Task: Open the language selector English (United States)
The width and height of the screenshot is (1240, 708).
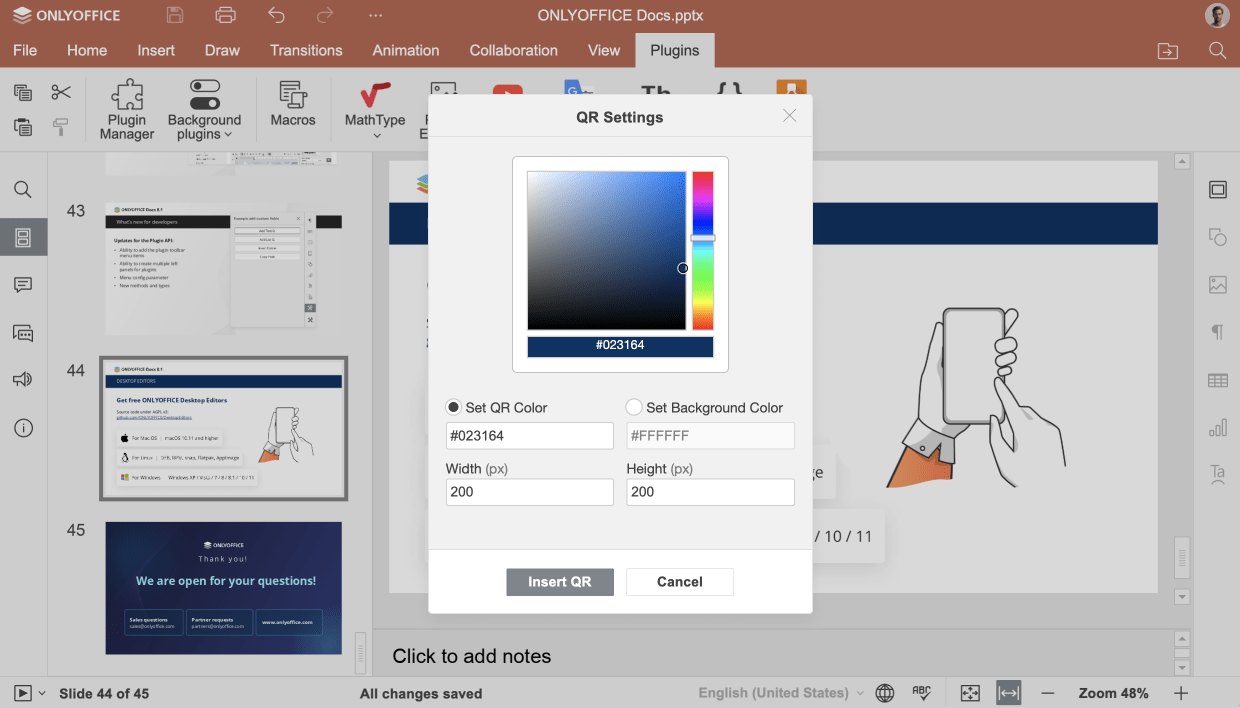Action: pyautogui.click(x=780, y=693)
